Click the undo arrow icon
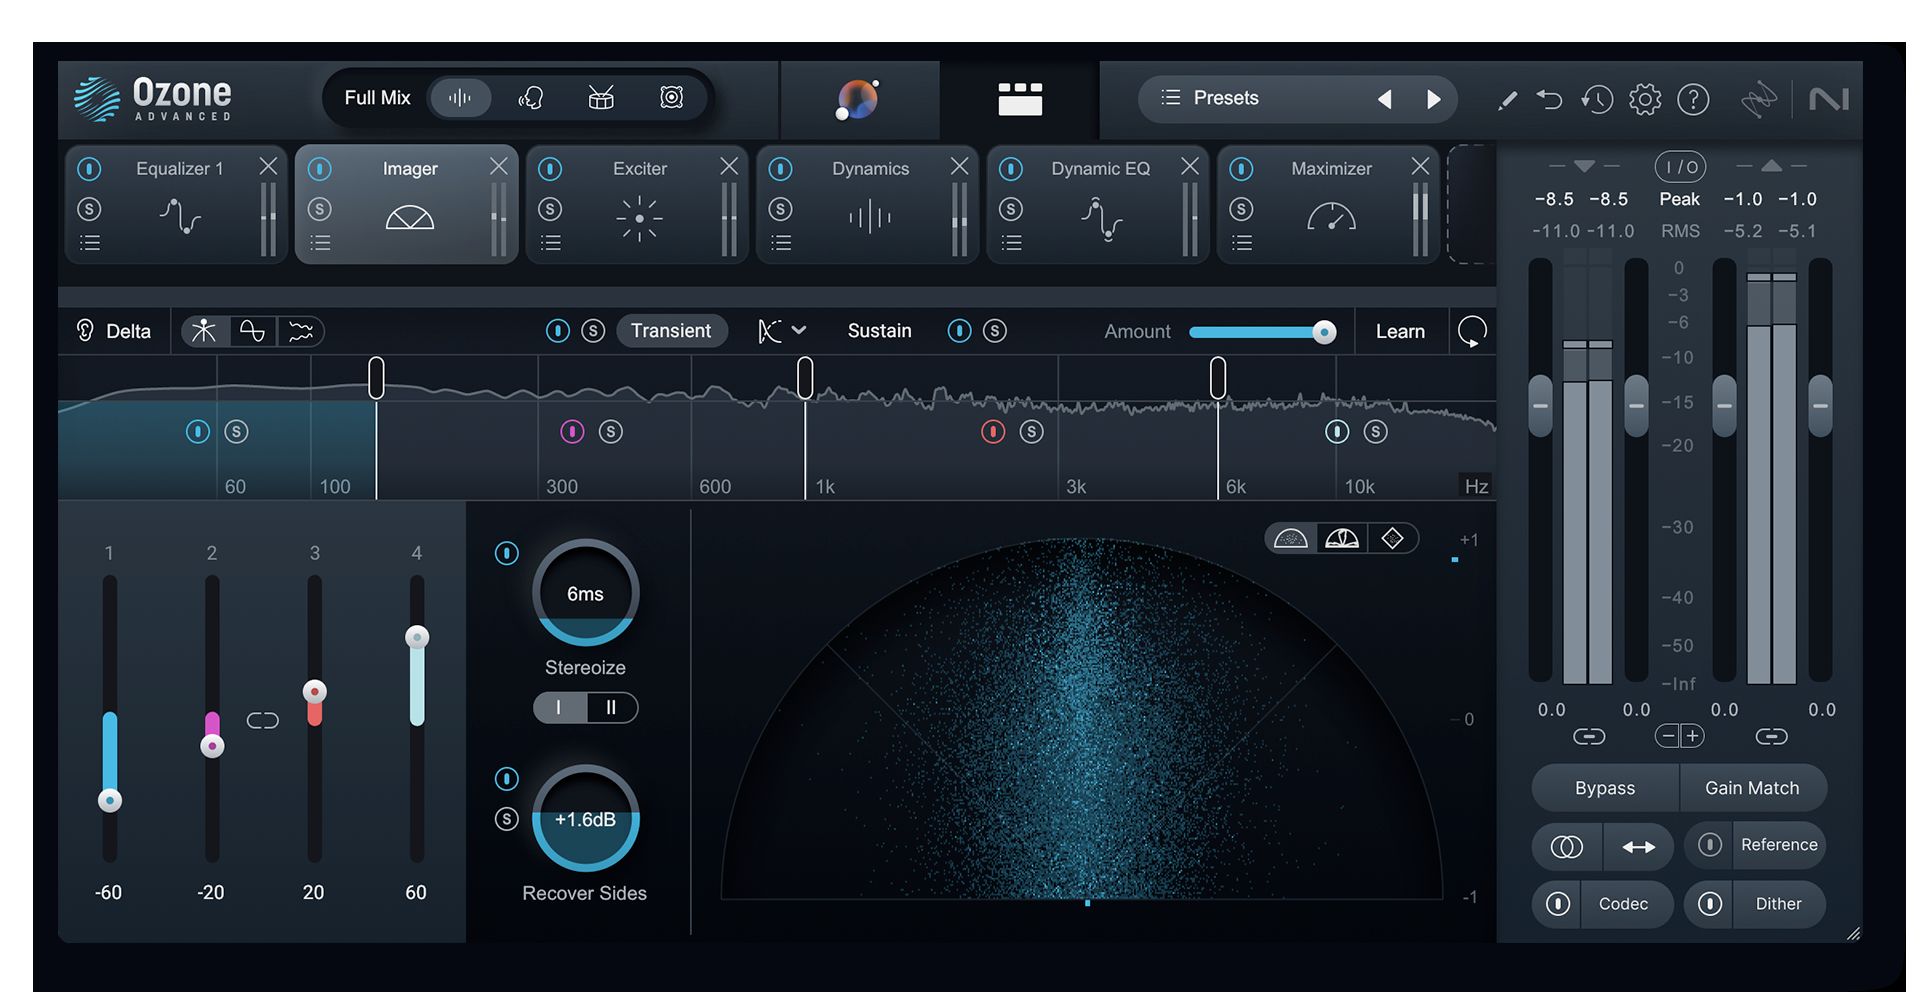1920x1004 pixels. coord(1549,99)
